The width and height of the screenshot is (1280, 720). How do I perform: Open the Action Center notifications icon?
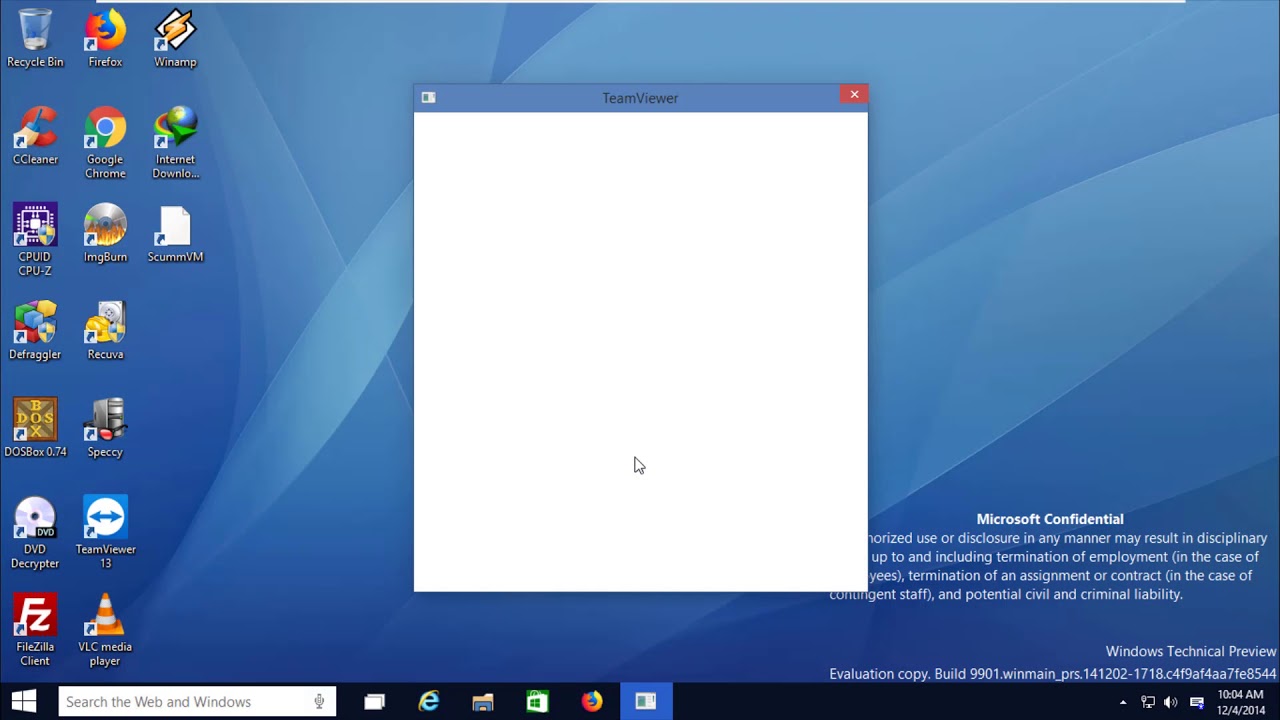[1196, 702]
